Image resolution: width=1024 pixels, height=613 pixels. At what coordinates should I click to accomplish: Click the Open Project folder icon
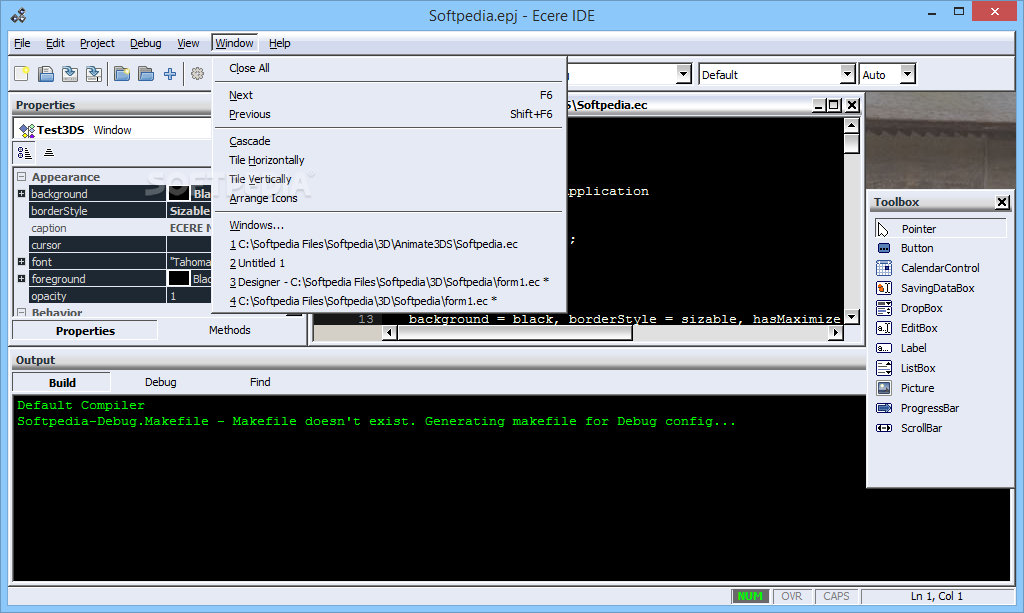pyautogui.click(x=146, y=74)
